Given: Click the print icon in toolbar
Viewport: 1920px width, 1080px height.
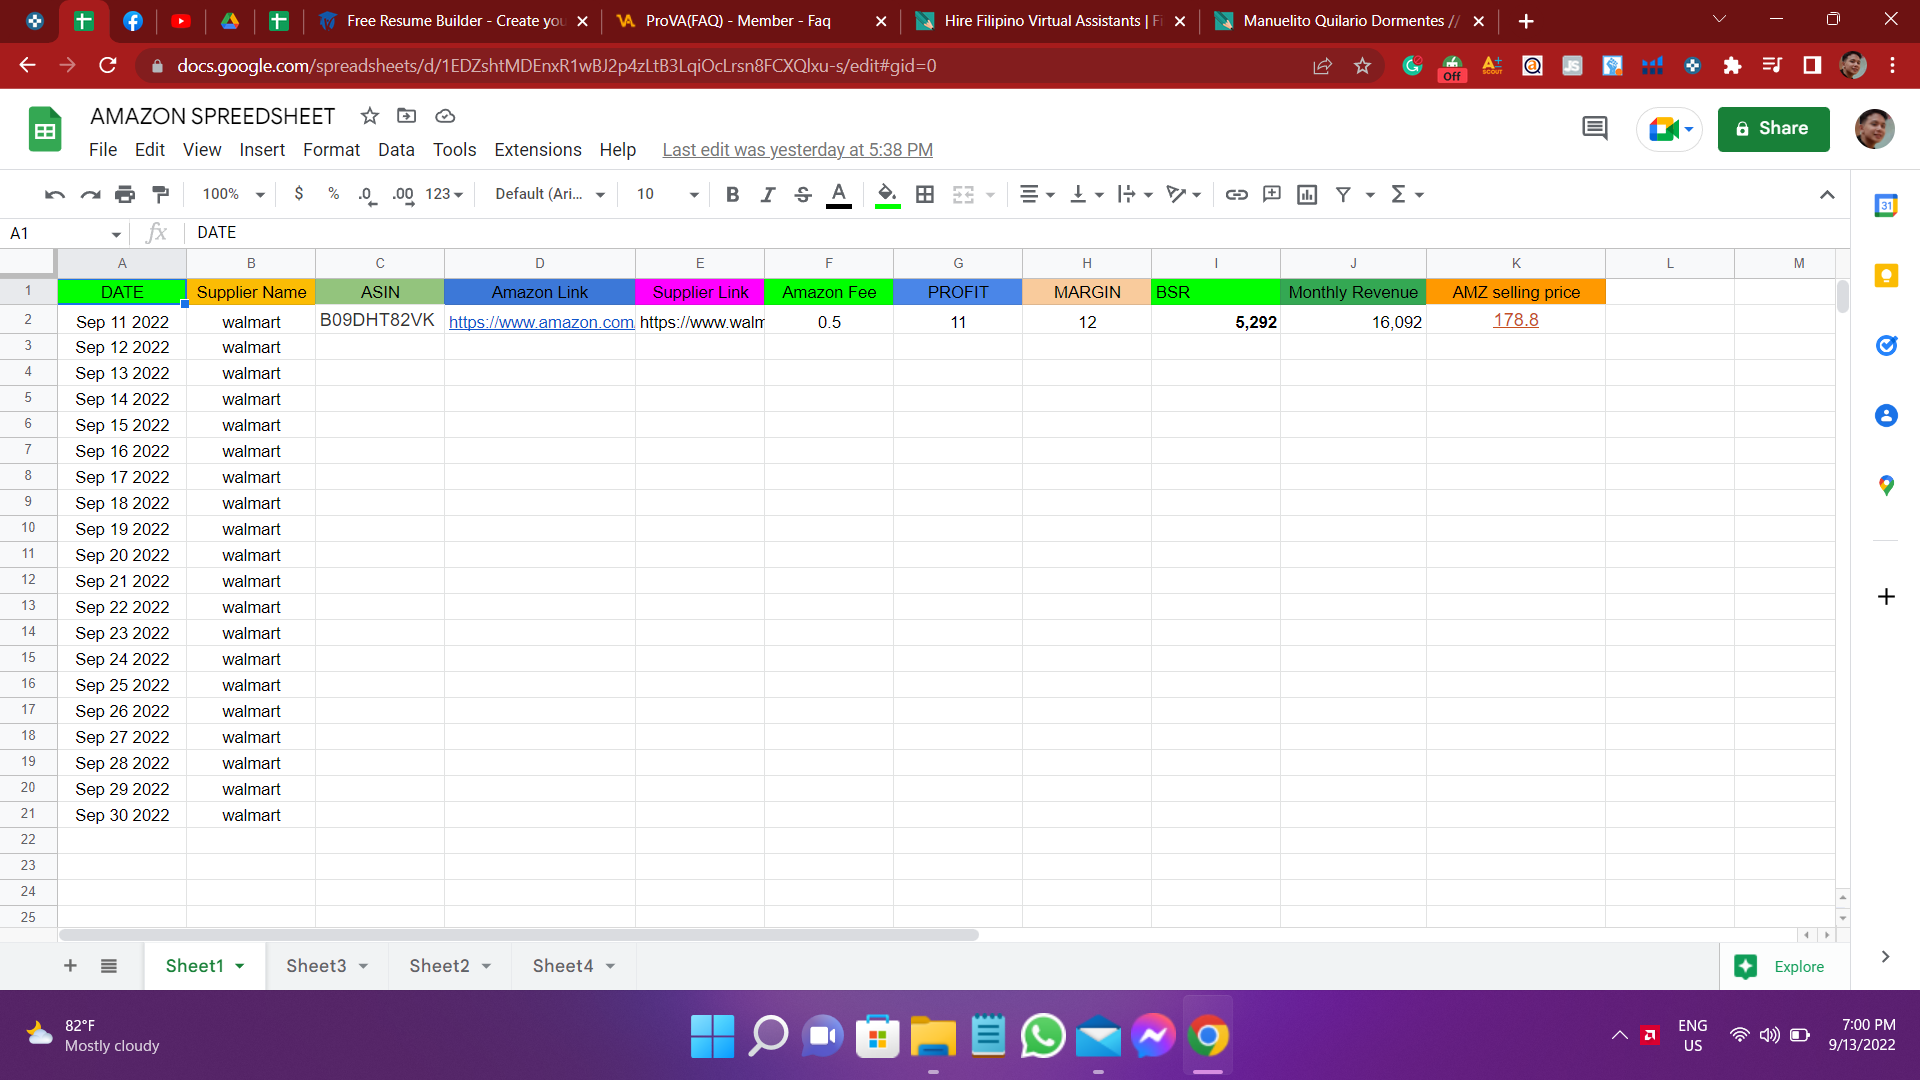Looking at the screenshot, I should (x=125, y=194).
